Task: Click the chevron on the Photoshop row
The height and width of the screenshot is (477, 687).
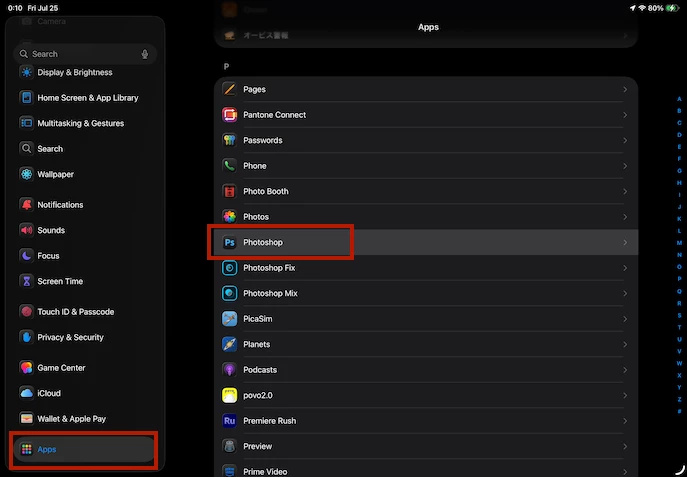Action: pos(625,242)
